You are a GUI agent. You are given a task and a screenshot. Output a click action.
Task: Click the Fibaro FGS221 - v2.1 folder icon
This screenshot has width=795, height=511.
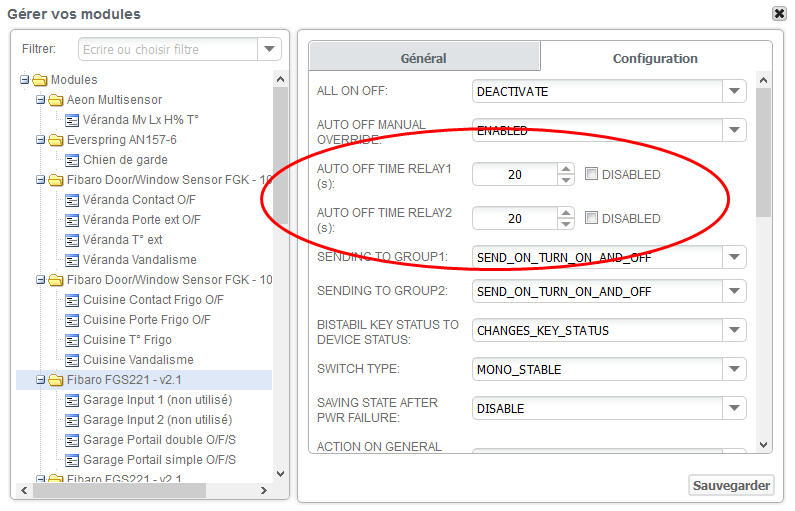57,380
